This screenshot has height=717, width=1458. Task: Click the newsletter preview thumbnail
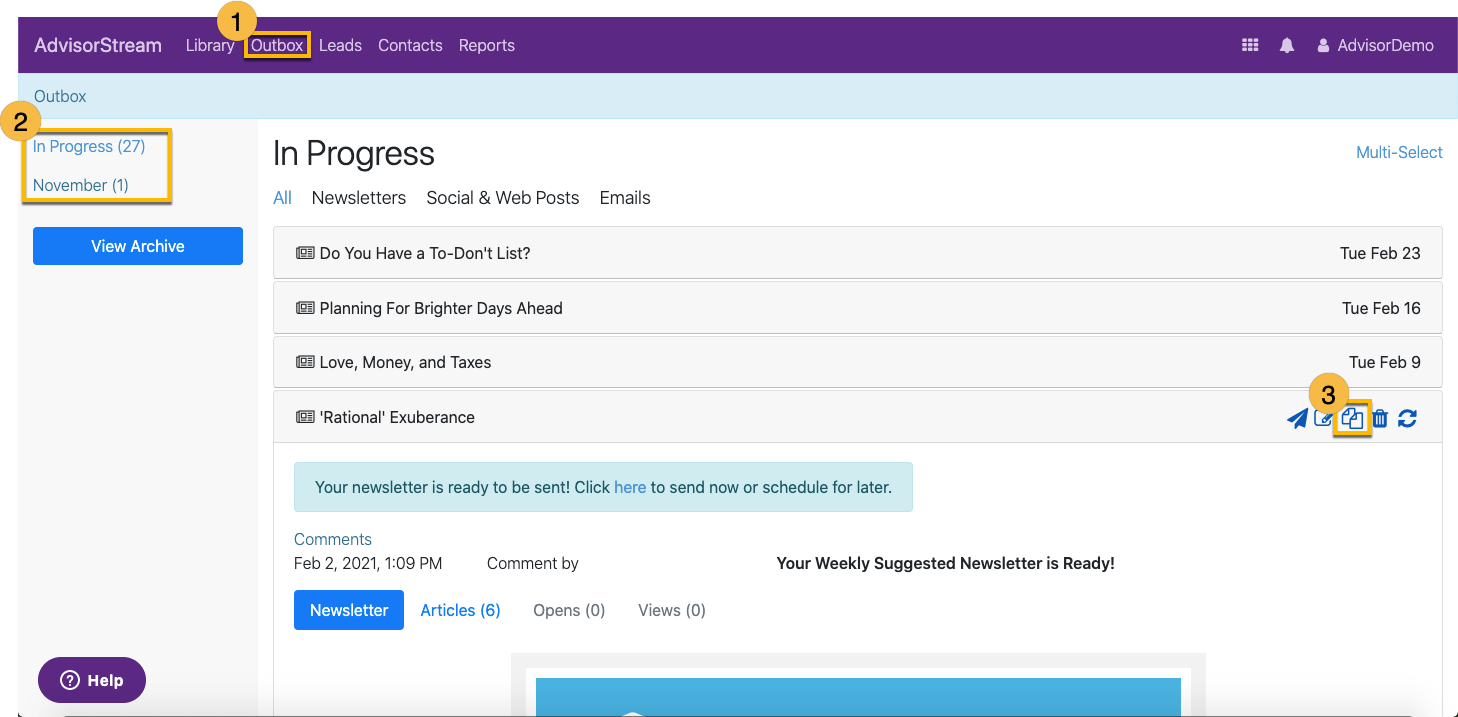(858, 685)
